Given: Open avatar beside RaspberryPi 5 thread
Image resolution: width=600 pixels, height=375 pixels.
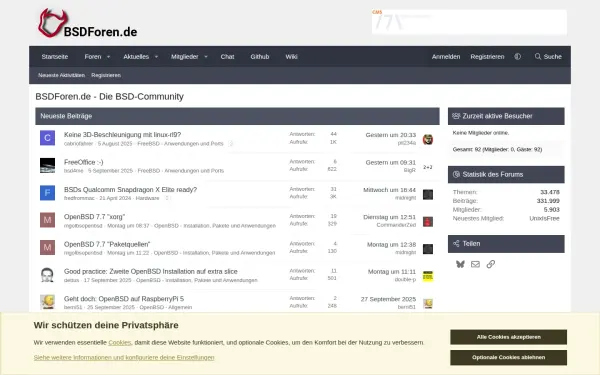Looking at the screenshot, I should coord(47,302).
